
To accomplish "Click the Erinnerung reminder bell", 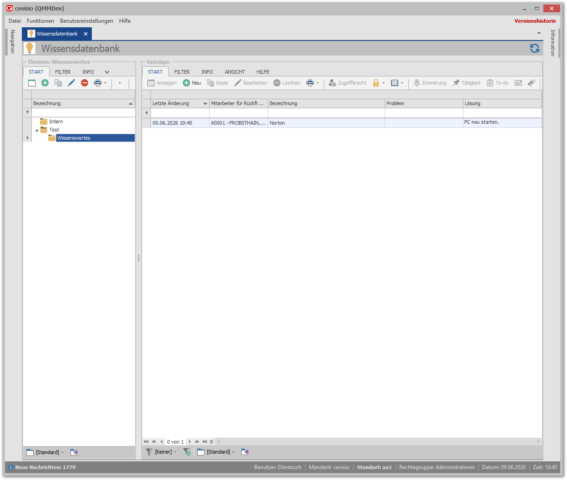I will (x=430, y=83).
